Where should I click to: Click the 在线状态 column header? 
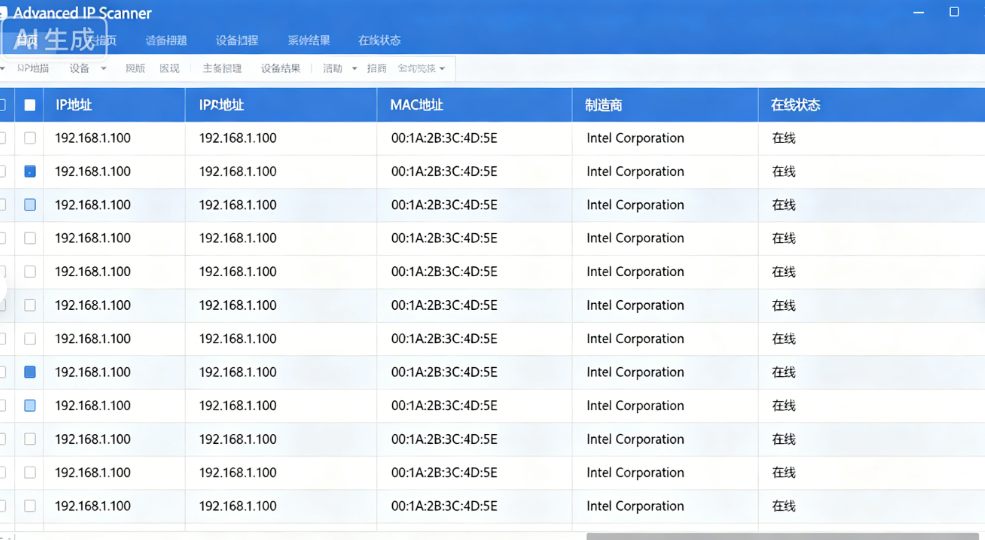tap(795, 105)
